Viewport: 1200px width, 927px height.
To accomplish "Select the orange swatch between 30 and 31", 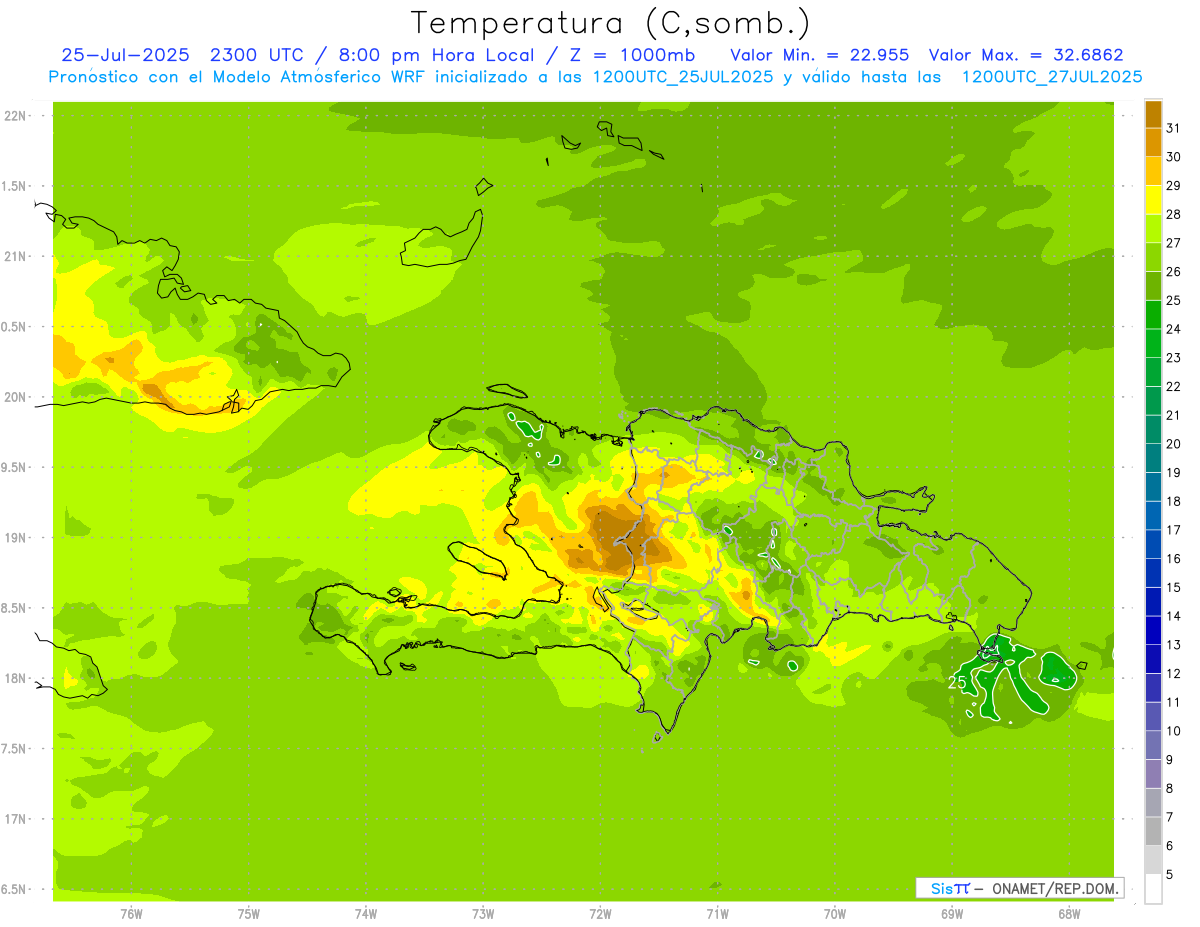I will [x=1153, y=142].
